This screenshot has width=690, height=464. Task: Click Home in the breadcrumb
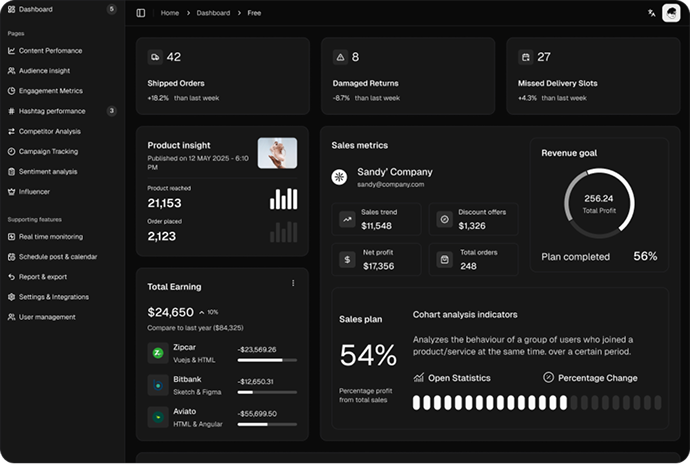coord(170,13)
